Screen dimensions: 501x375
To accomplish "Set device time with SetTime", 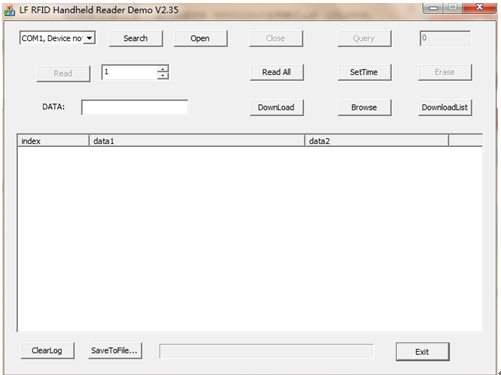I will [364, 72].
